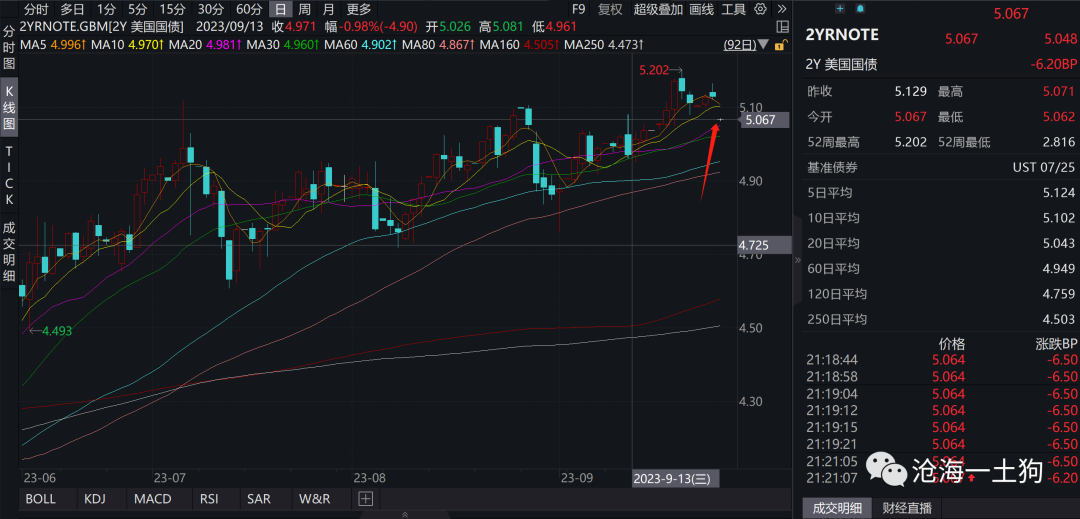
Task: Select the BOLL indicator
Action: tap(41, 499)
